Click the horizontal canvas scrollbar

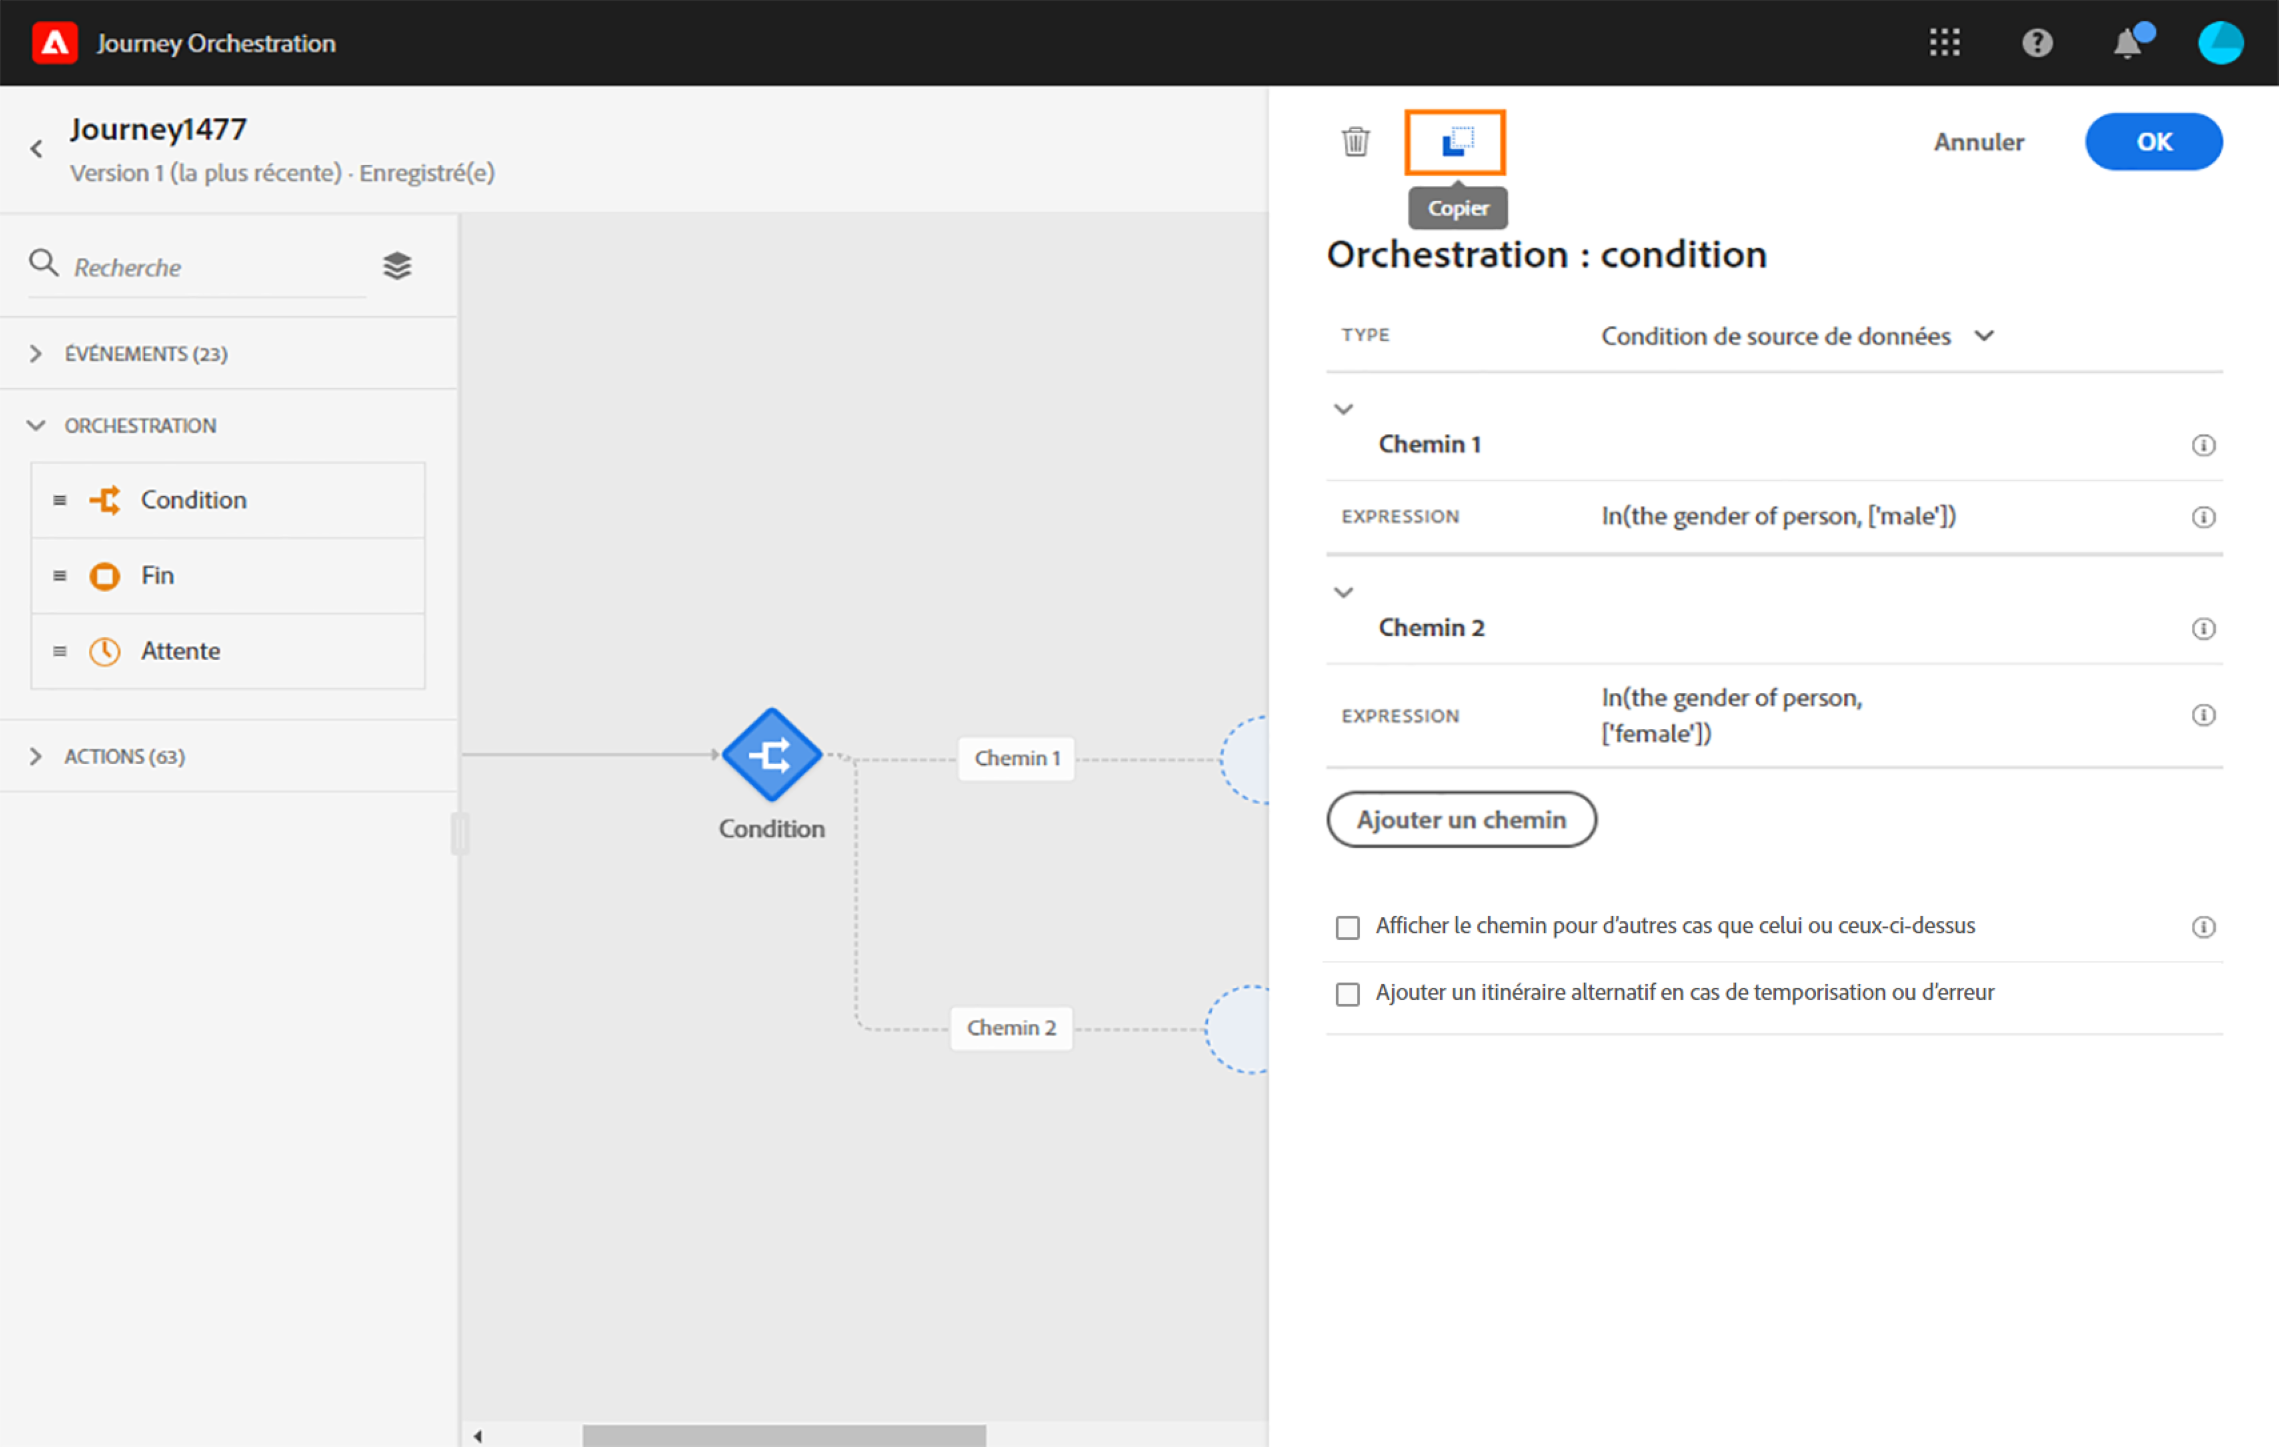[783, 1435]
